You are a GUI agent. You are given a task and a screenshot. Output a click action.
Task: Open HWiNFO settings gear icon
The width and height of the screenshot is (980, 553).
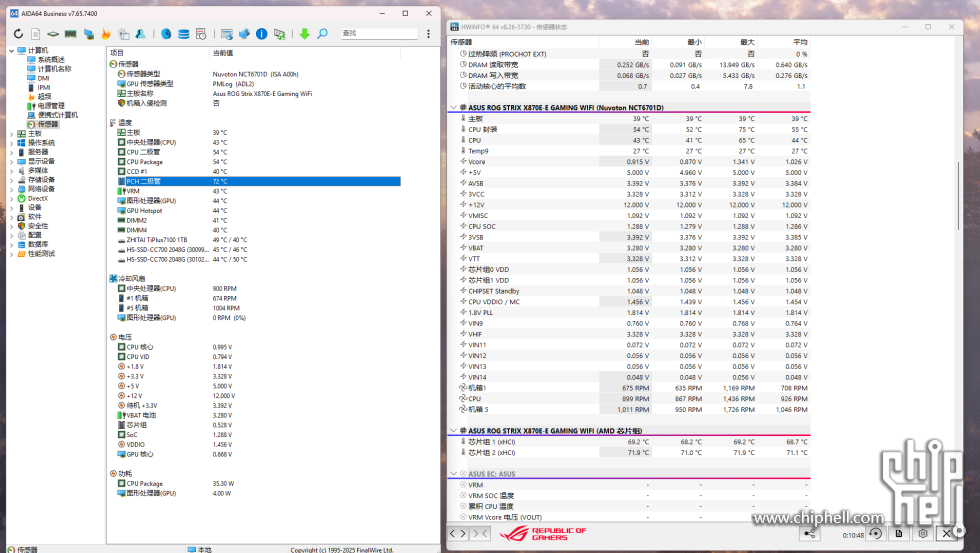(x=922, y=534)
